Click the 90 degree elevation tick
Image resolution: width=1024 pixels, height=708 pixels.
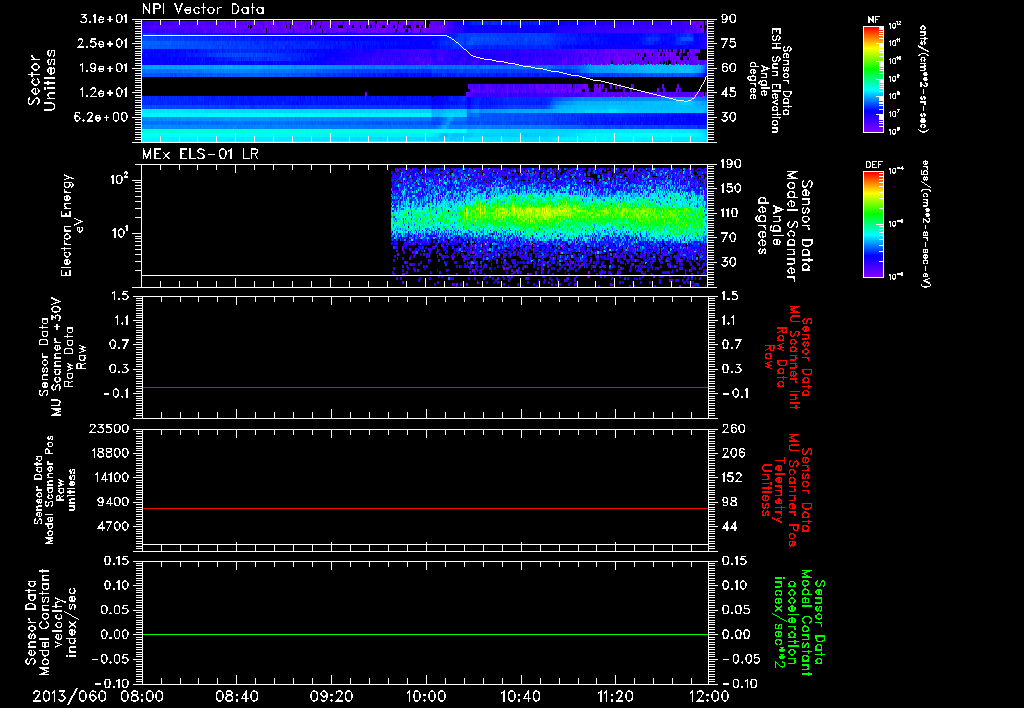coord(728,19)
